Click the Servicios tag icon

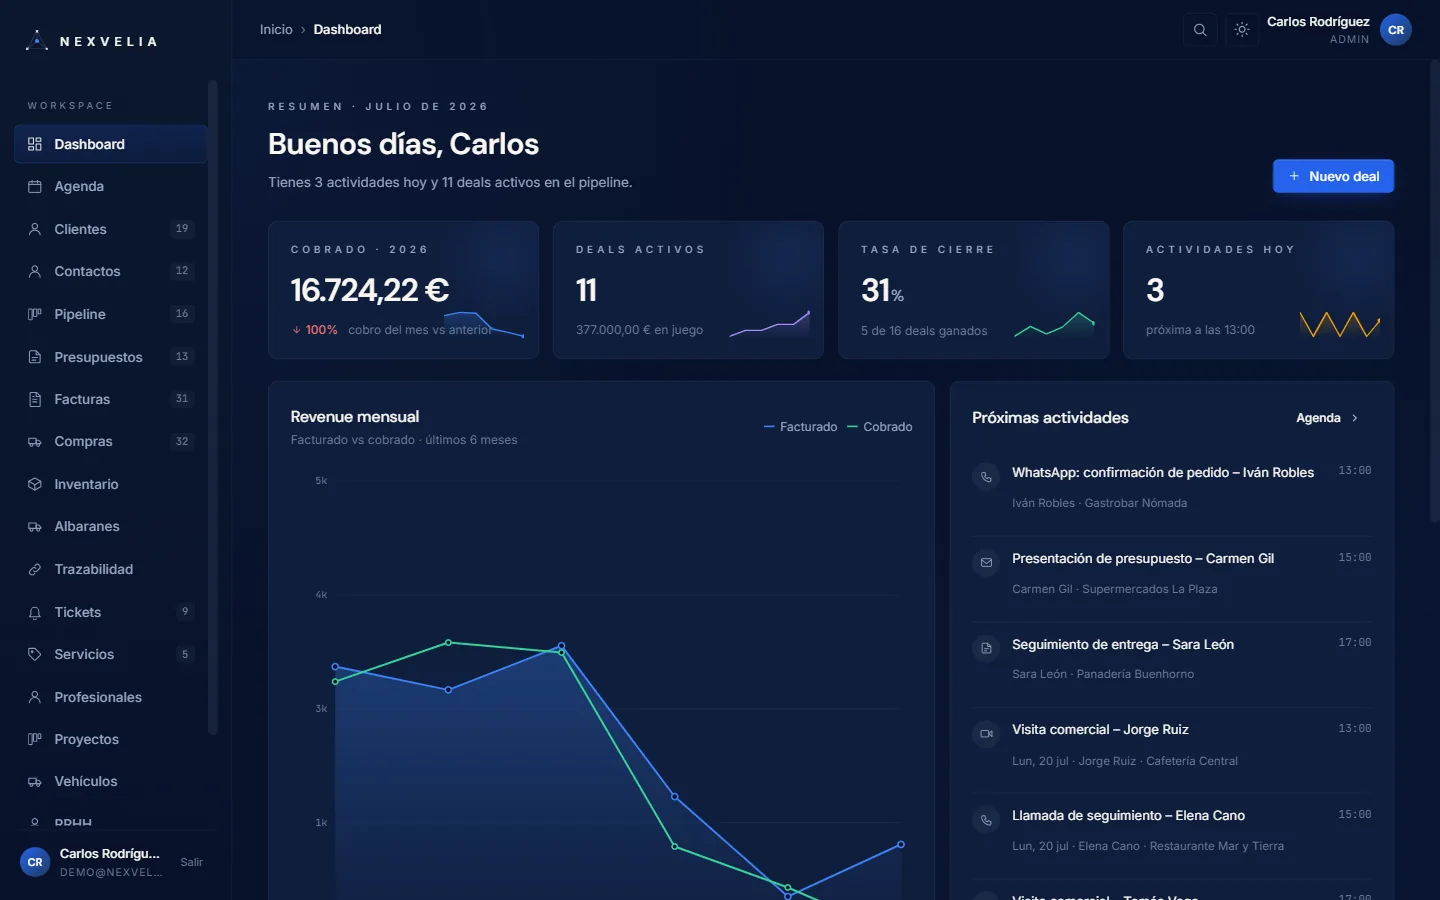click(x=35, y=654)
